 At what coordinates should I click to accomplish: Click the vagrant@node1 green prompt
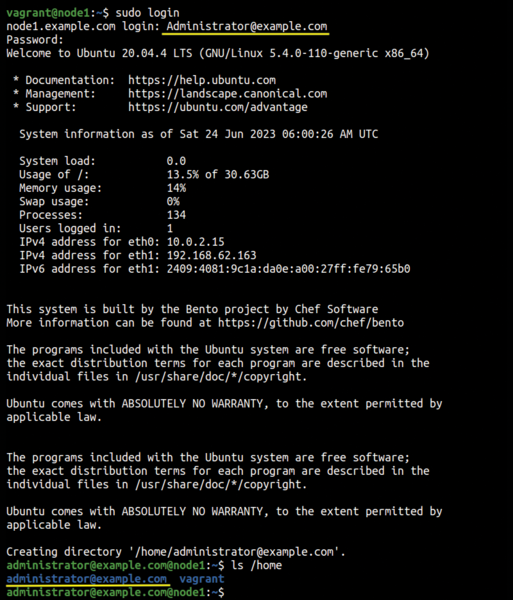(48, 13)
